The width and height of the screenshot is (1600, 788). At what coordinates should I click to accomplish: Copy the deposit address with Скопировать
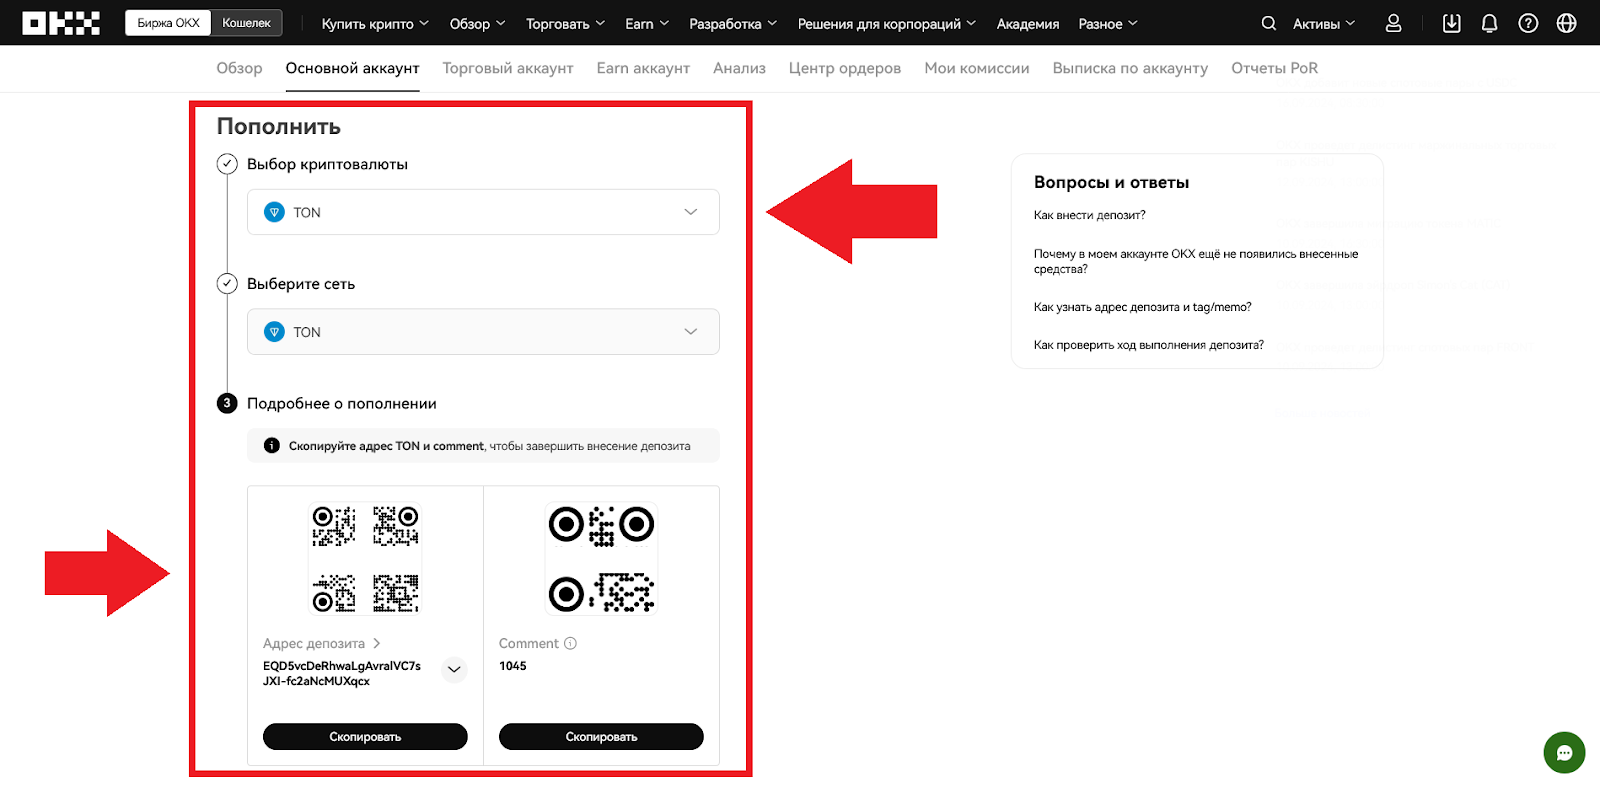(365, 737)
